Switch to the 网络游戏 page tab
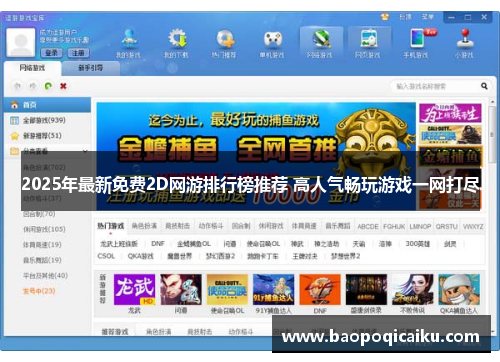The width and height of the screenshot is (500, 362). [32, 68]
